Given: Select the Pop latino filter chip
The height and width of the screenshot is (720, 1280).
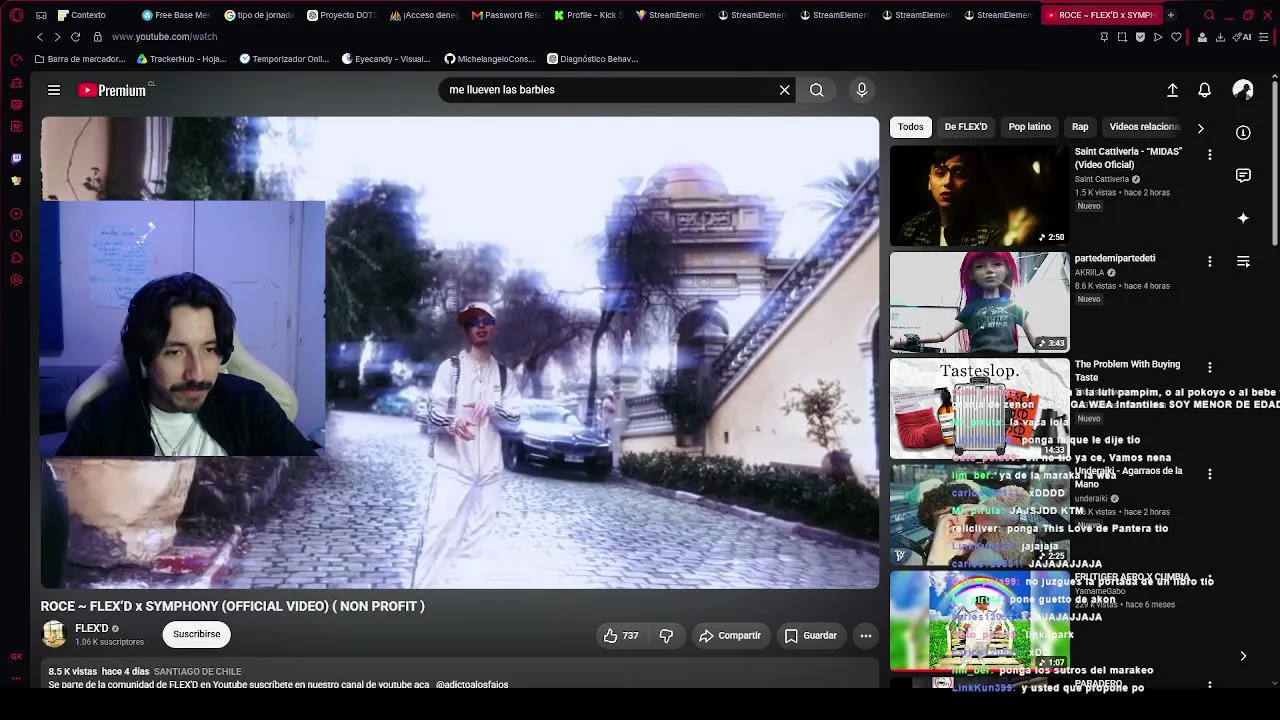Looking at the screenshot, I should 1030,127.
